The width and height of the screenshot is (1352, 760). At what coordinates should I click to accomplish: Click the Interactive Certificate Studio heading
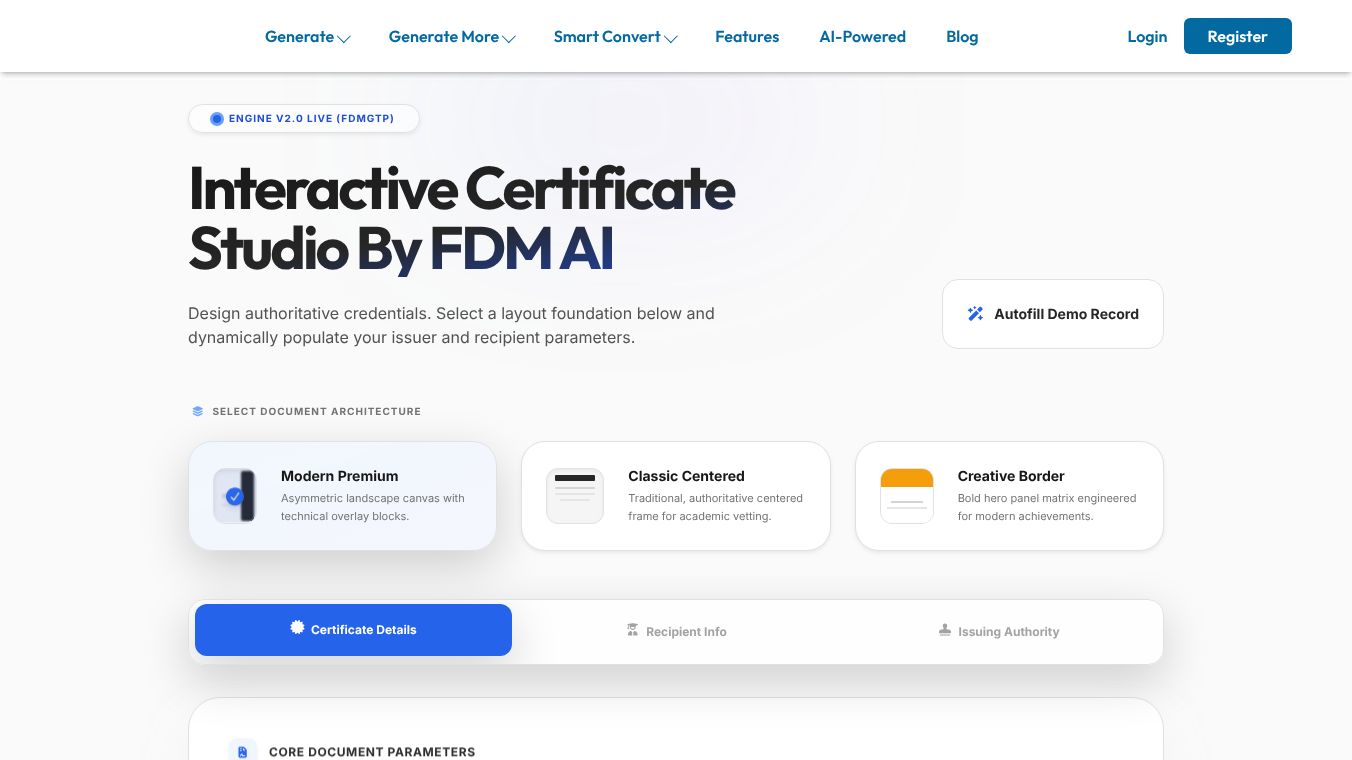462,218
